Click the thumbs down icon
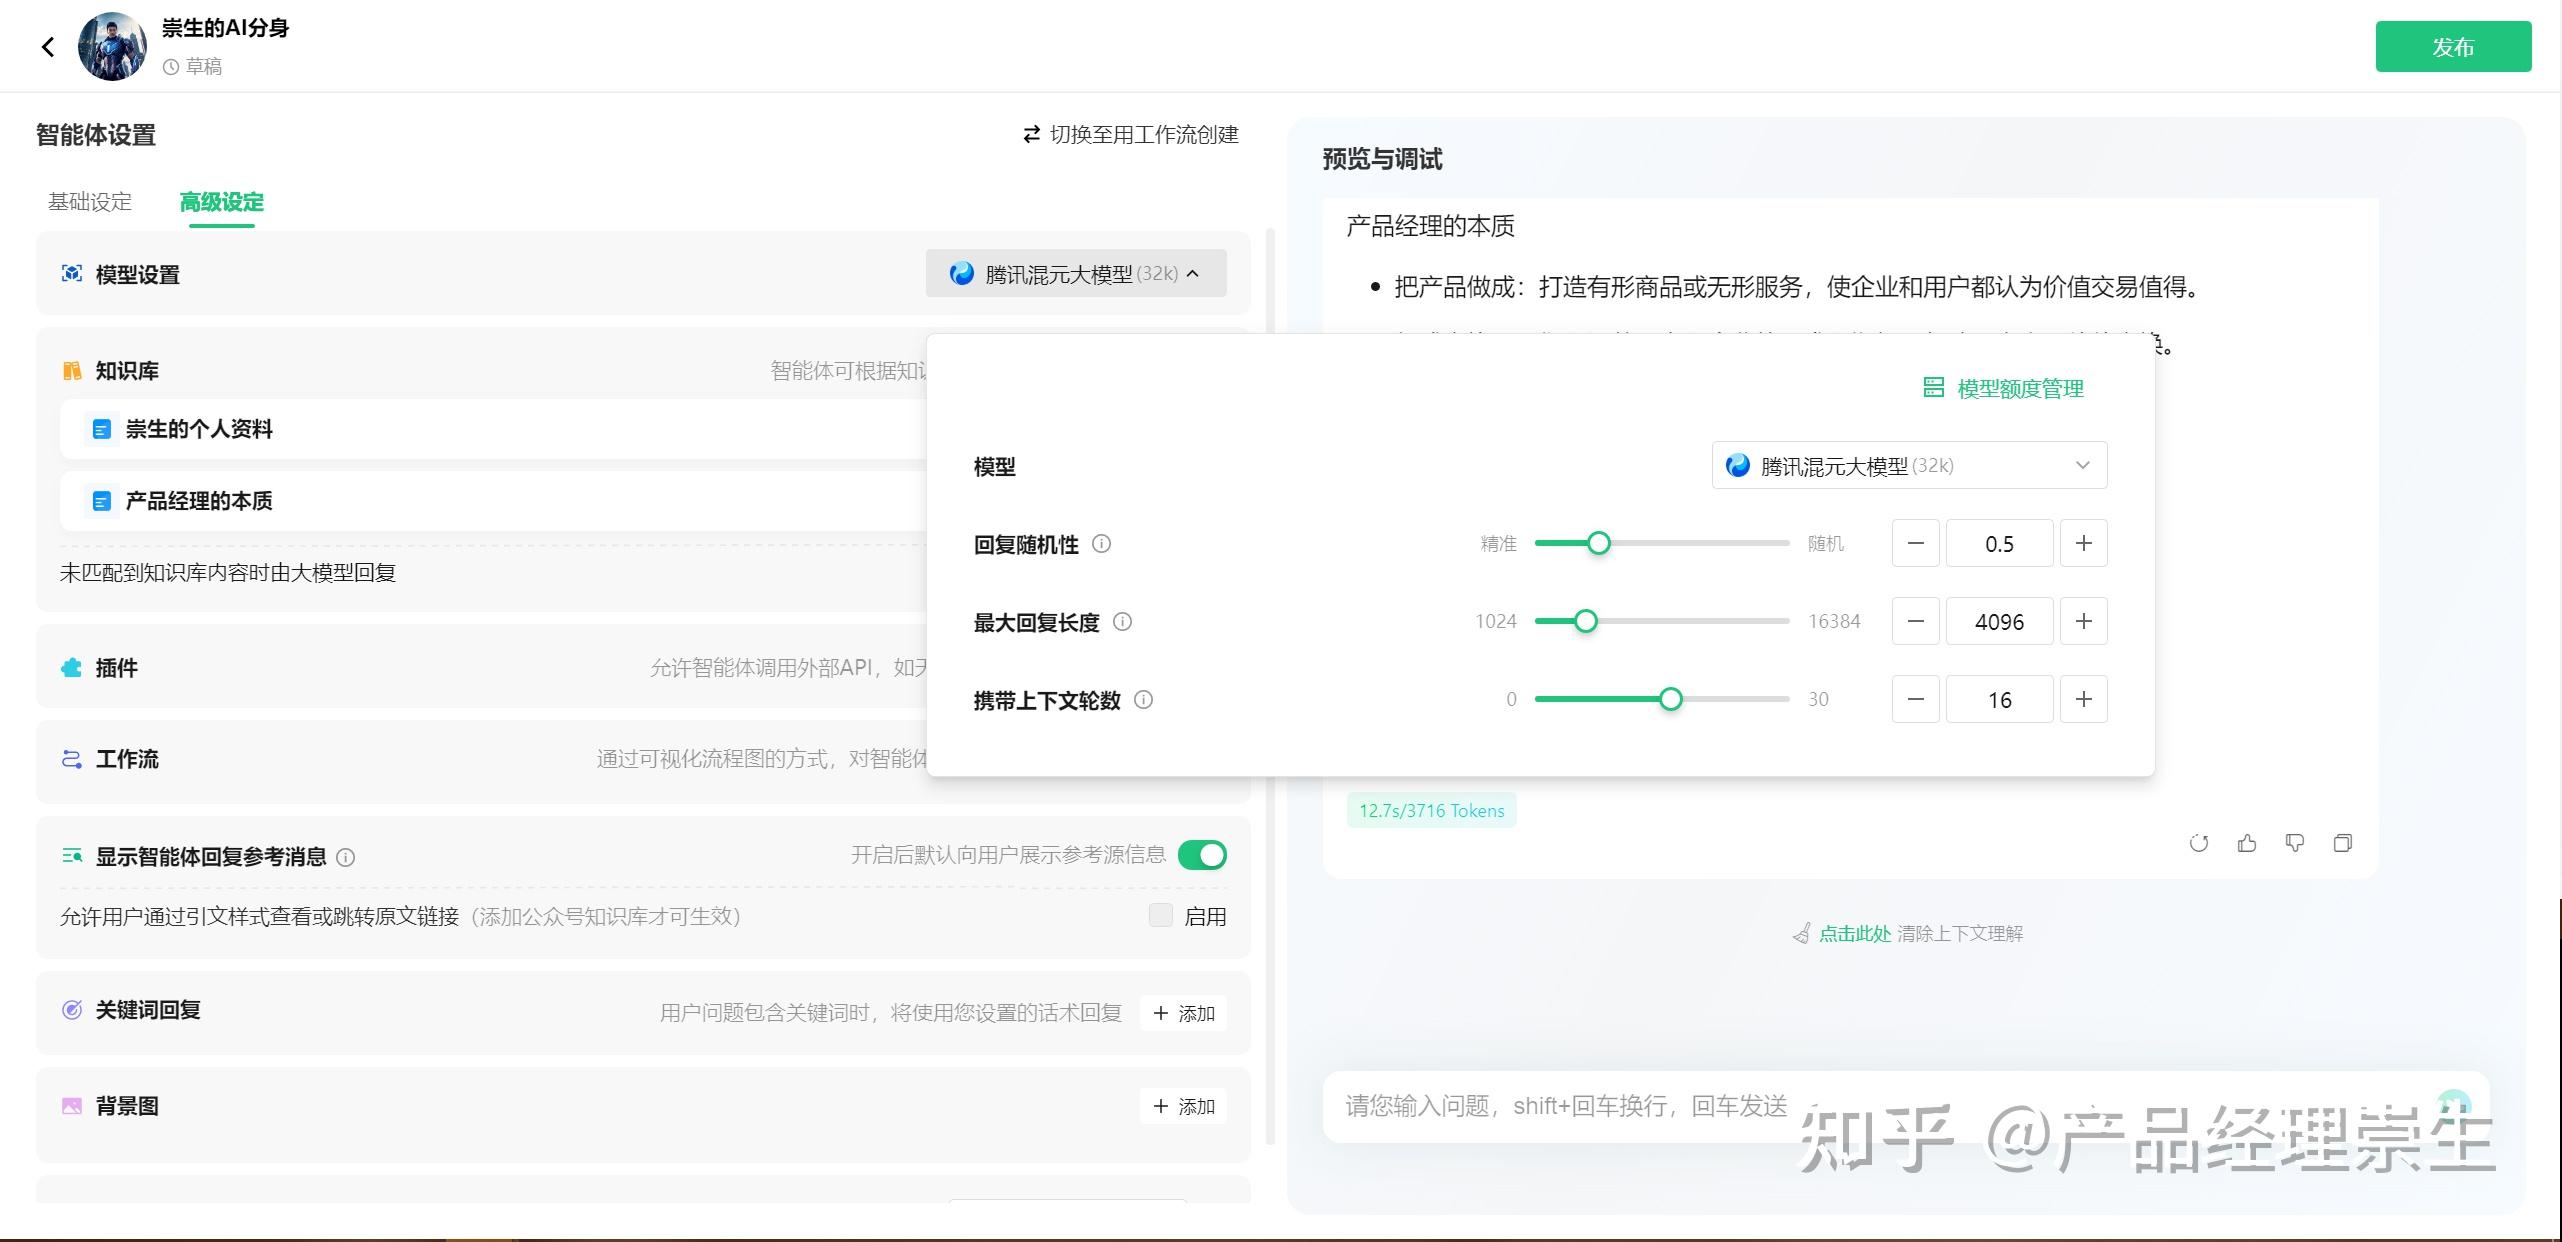2562x1242 pixels. (2294, 843)
